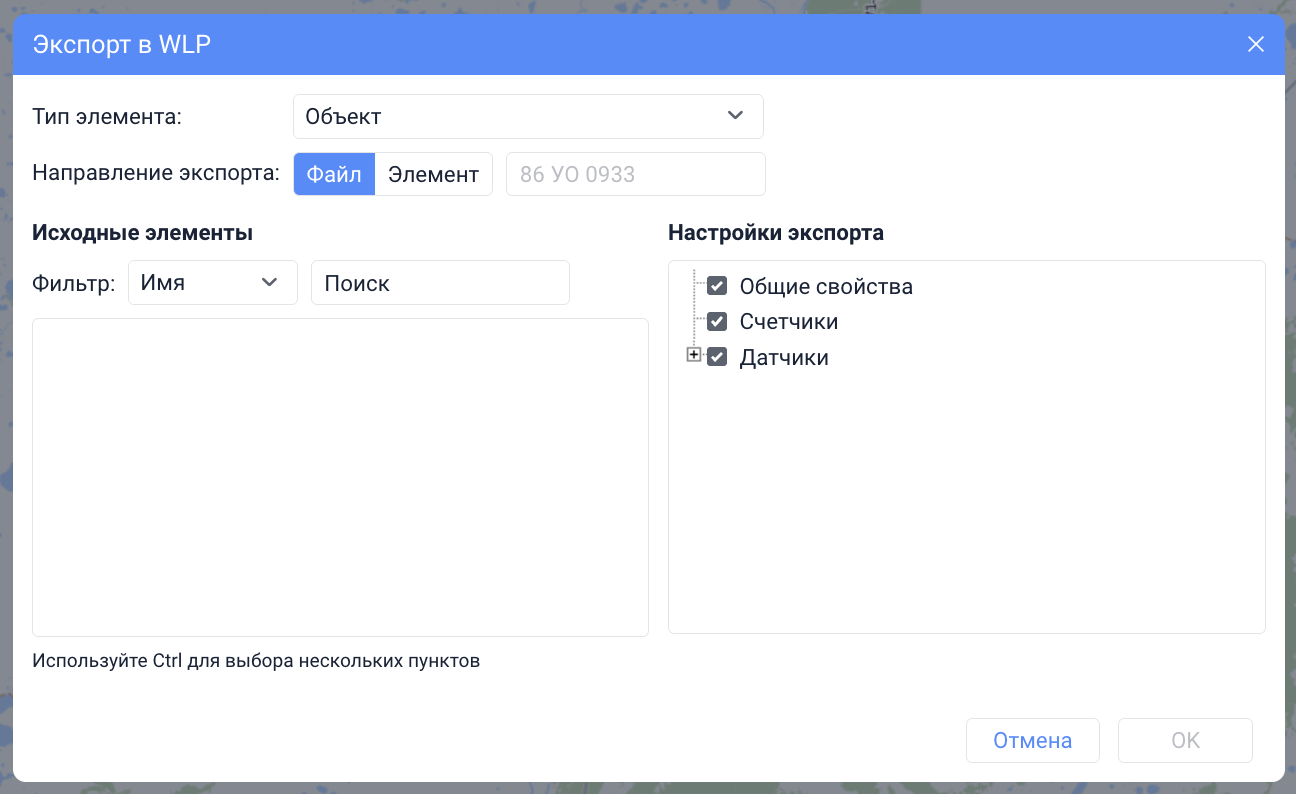The image size is (1296, 794).
Task: Disable the Датчики checkbox
Action: tap(717, 357)
